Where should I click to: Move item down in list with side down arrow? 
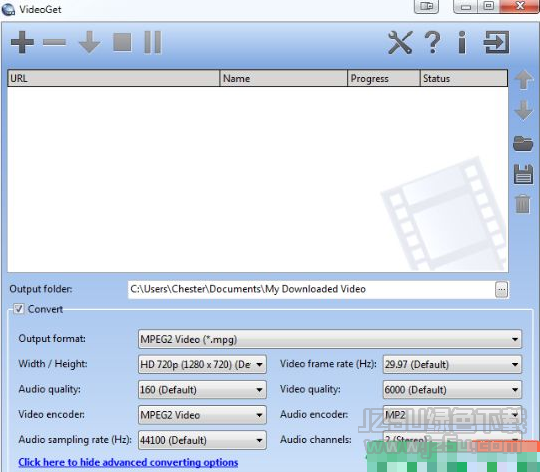click(523, 110)
